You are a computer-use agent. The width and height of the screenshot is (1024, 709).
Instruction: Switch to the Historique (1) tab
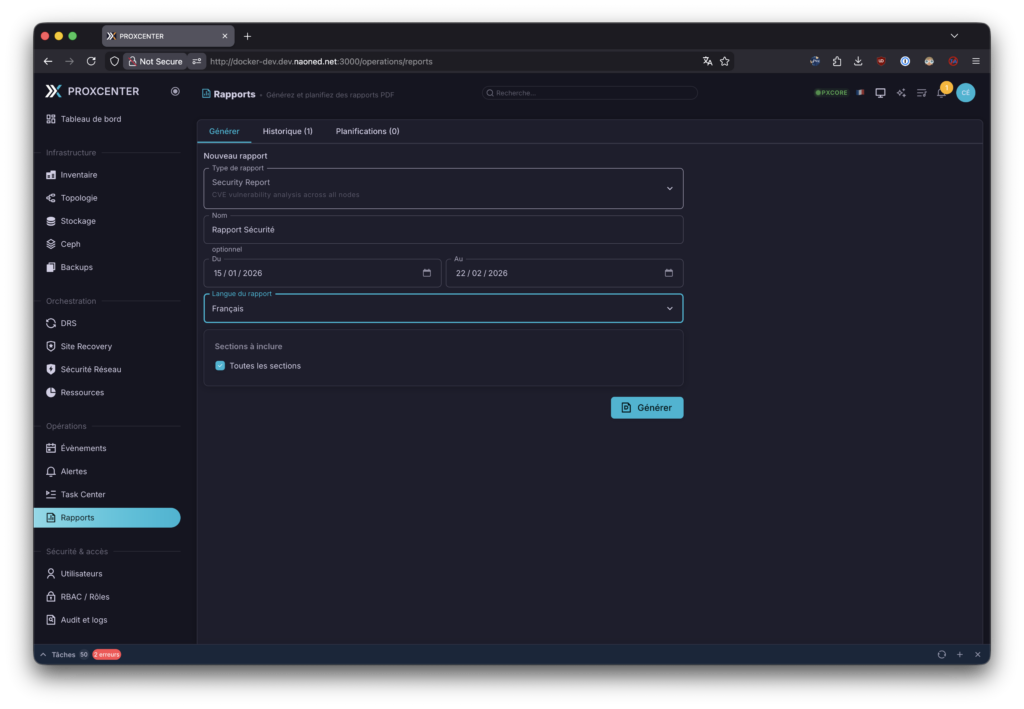point(287,131)
